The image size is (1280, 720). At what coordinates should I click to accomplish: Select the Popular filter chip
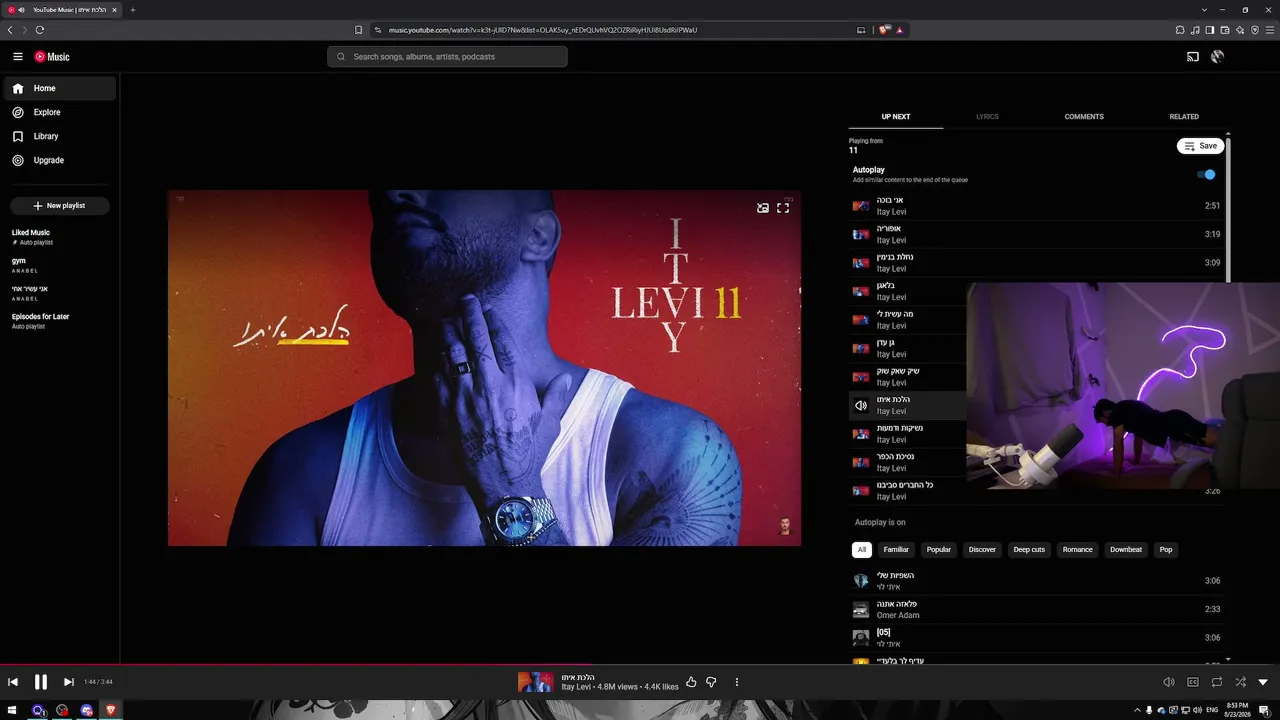click(x=939, y=550)
